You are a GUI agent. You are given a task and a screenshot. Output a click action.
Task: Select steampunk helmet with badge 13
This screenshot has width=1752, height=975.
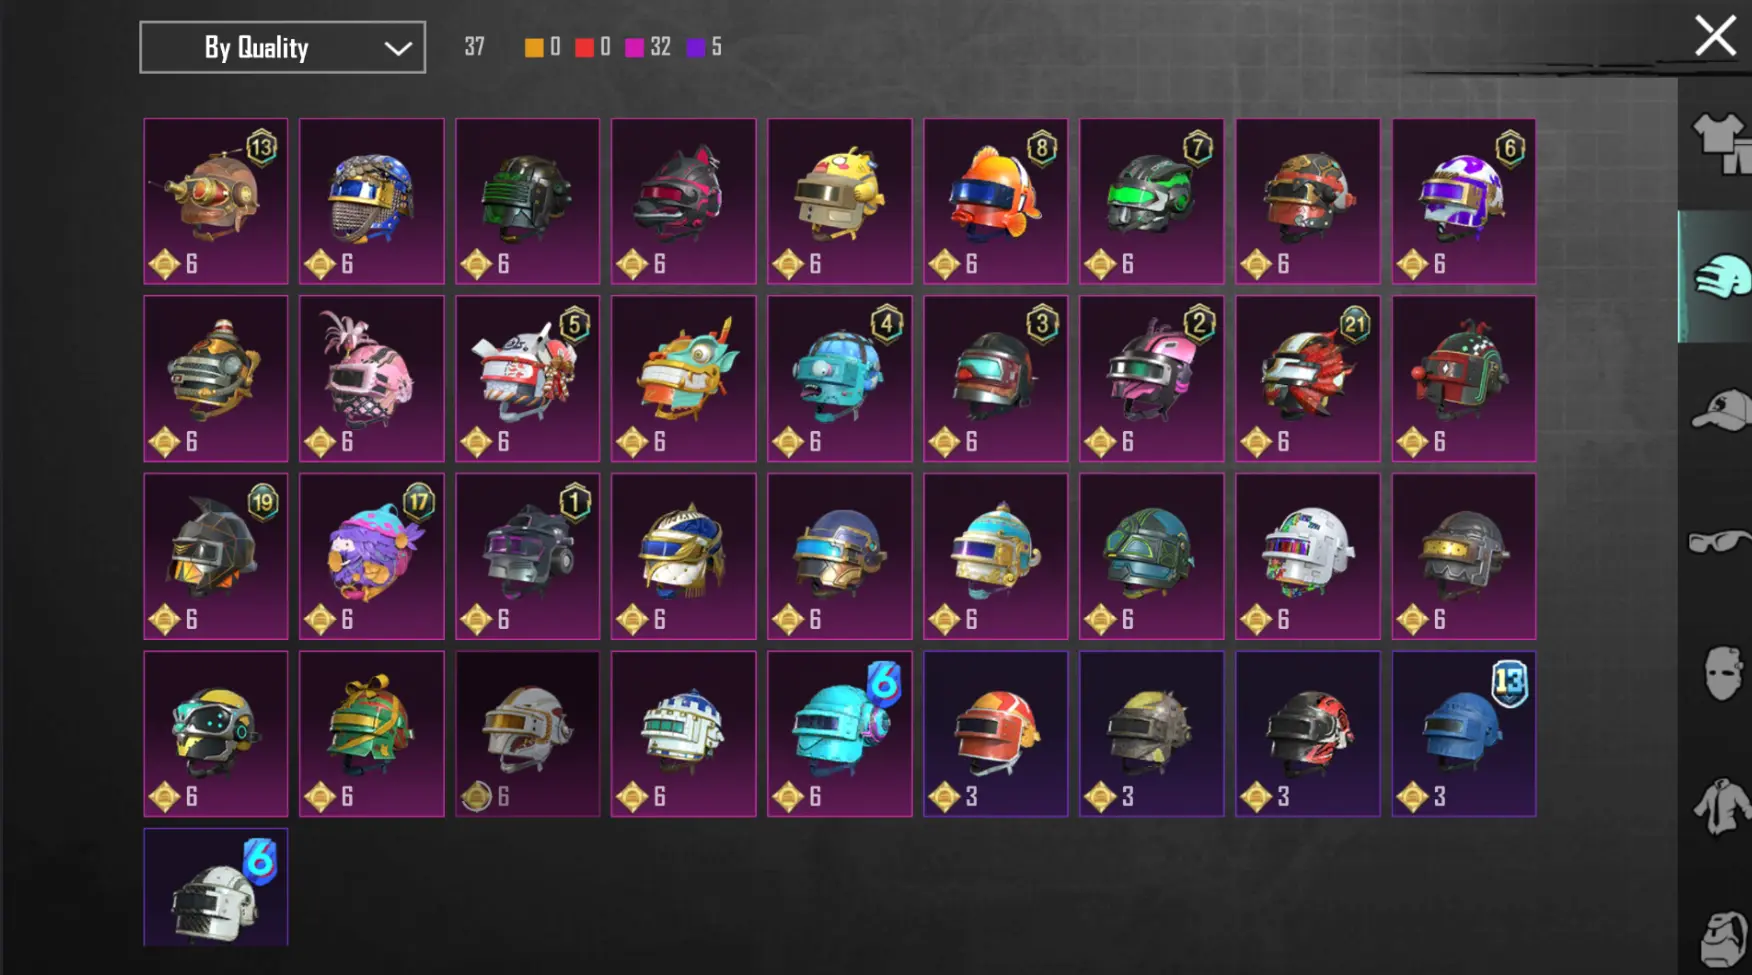tap(216, 201)
